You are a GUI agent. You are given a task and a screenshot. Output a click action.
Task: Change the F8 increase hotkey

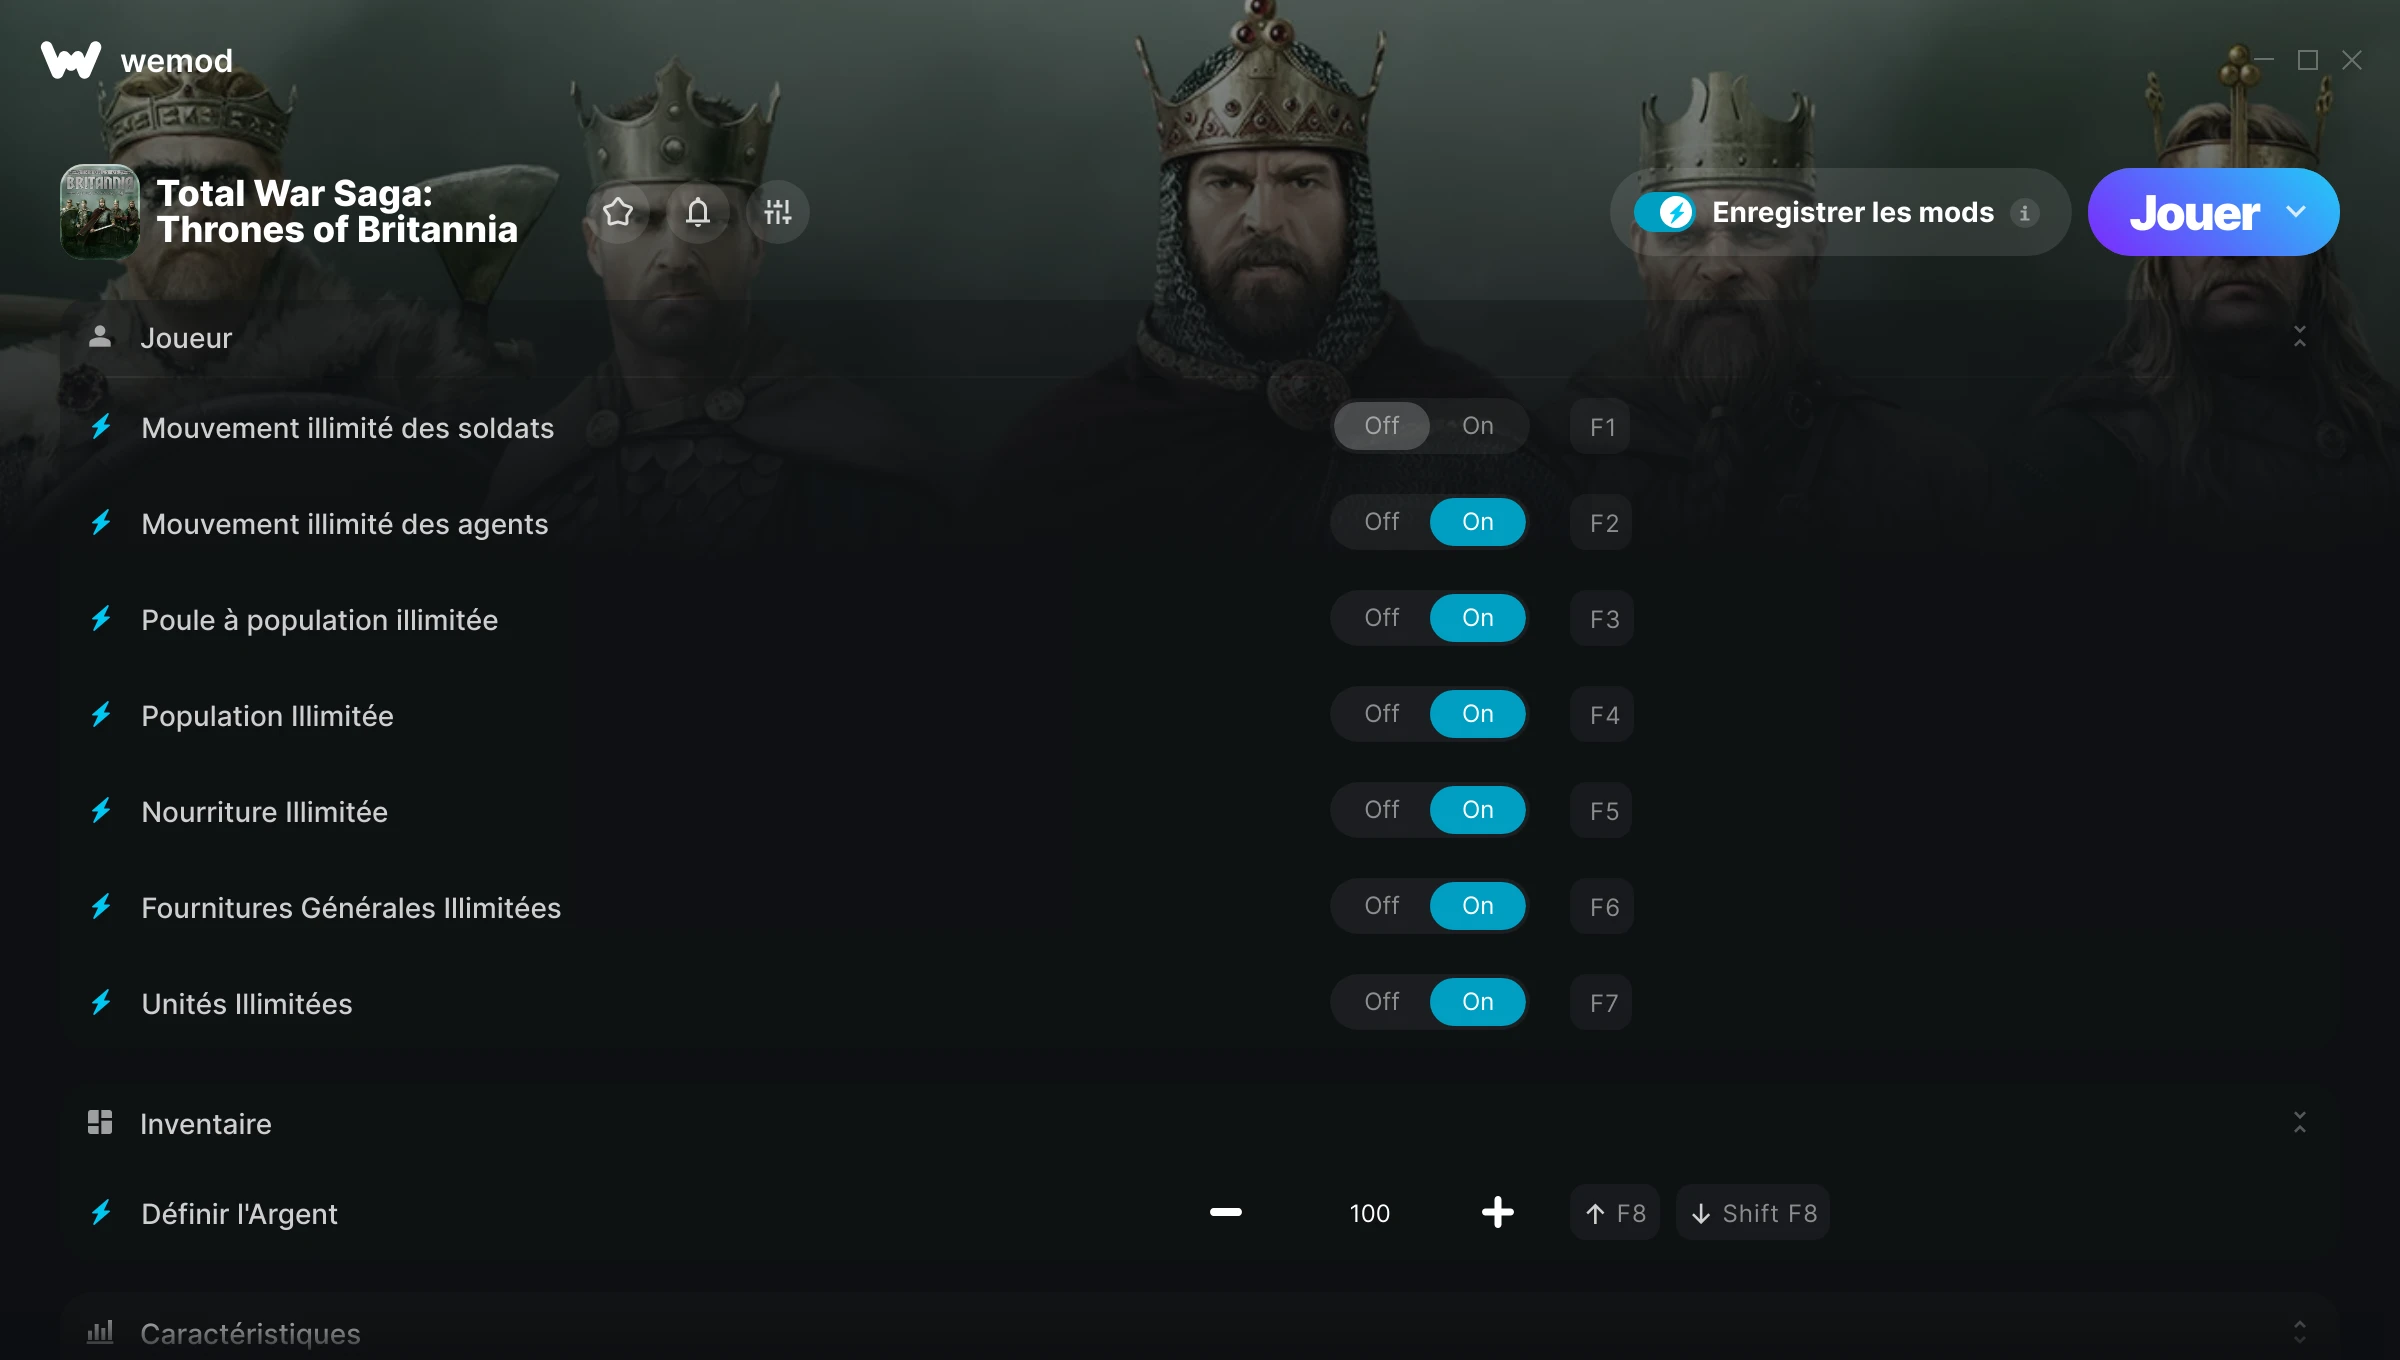point(1615,1213)
